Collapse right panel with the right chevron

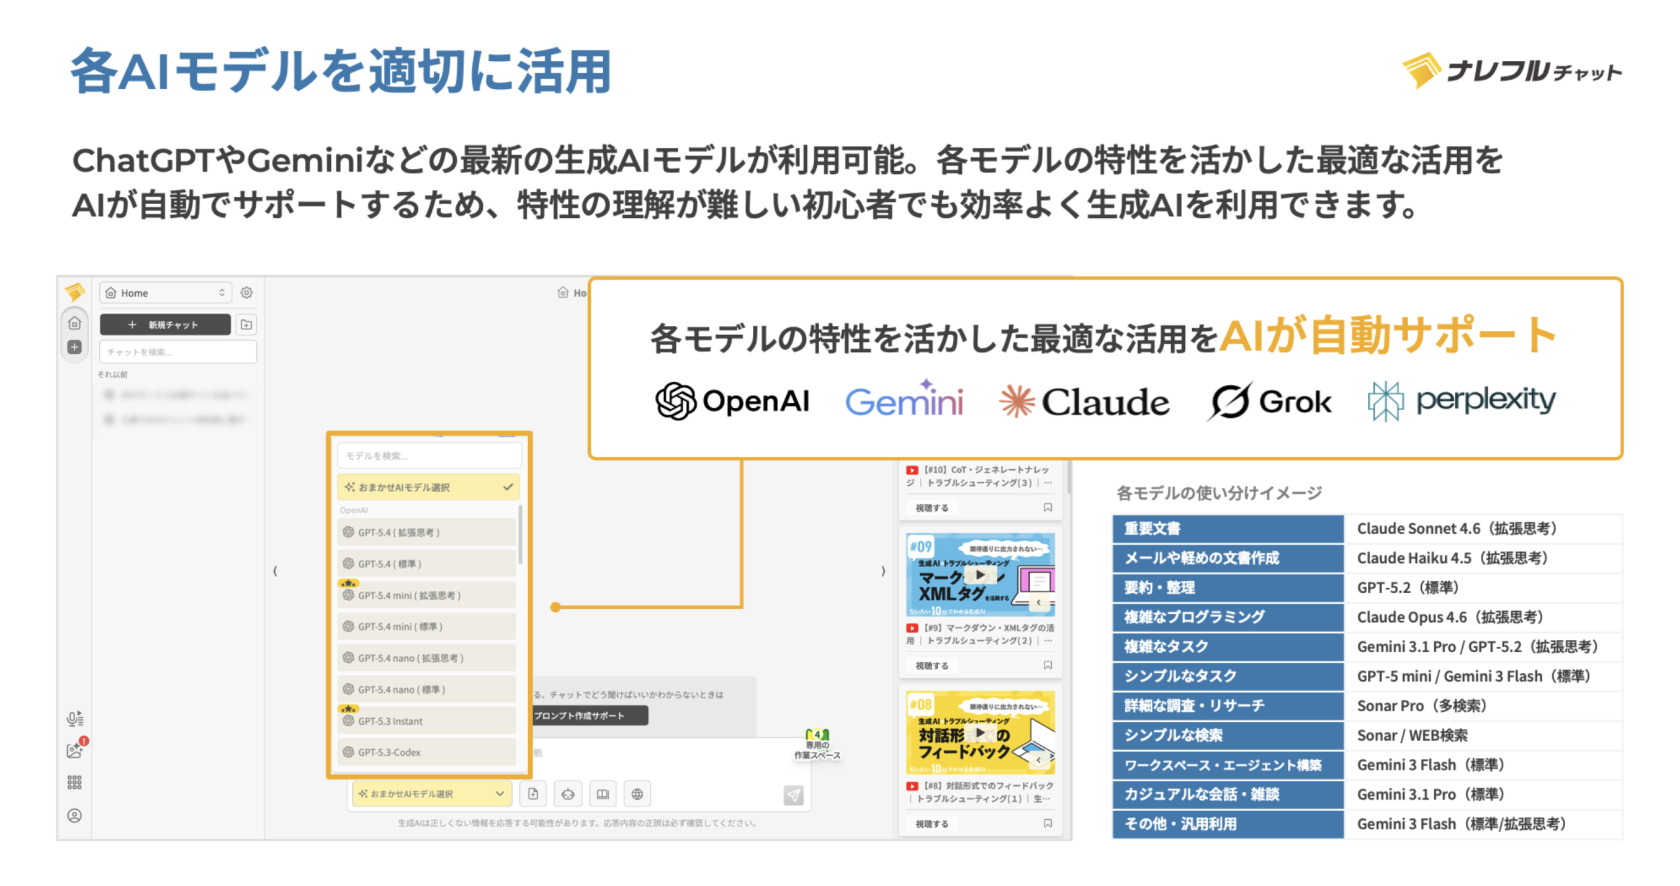[x=882, y=571]
